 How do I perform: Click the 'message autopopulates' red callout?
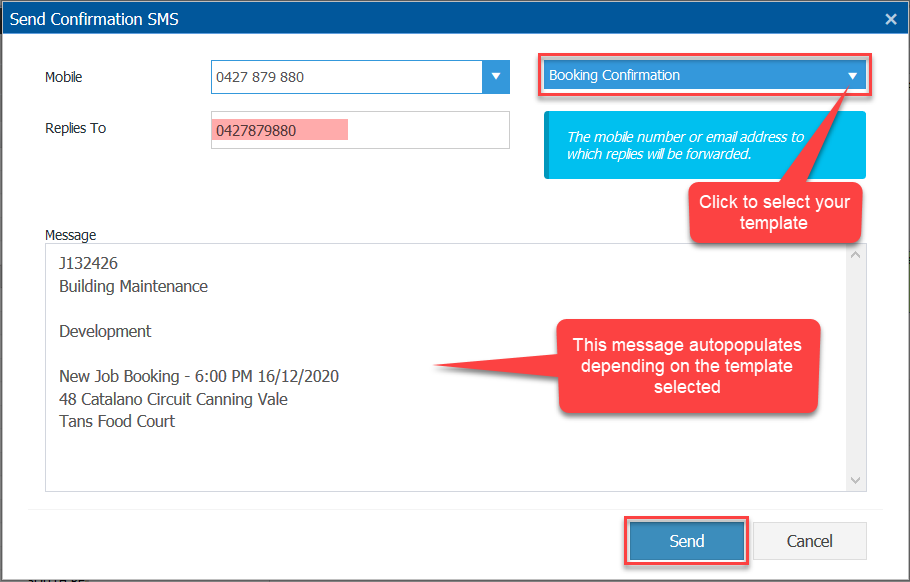(687, 366)
